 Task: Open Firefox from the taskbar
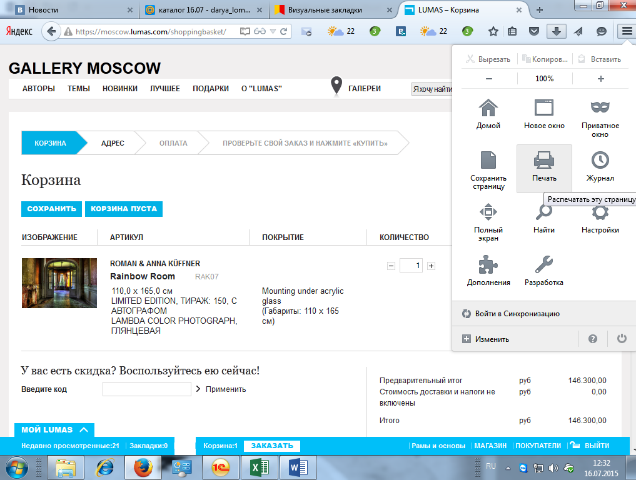click(144, 468)
